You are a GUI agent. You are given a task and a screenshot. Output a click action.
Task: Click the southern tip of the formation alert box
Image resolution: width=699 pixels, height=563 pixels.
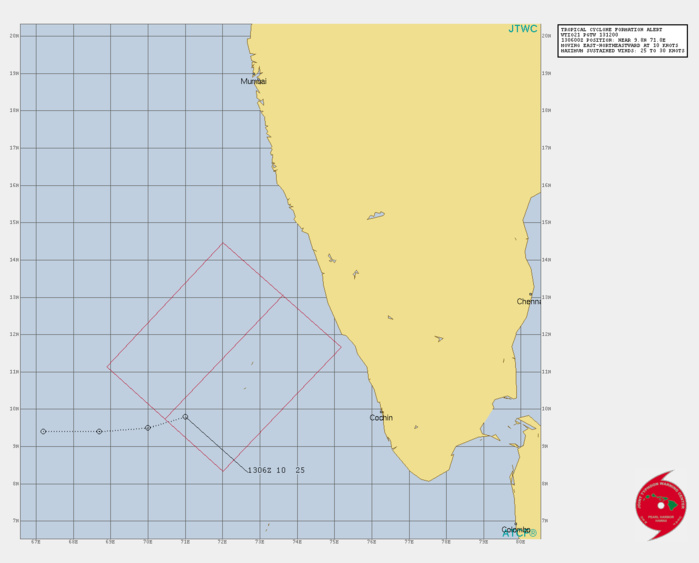coord(223,471)
